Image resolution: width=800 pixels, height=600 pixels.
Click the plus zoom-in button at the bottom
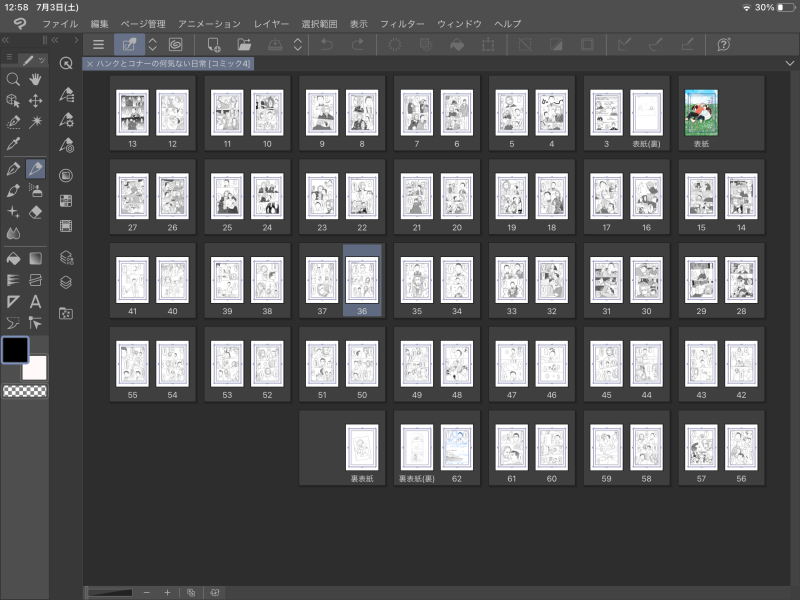click(x=167, y=592)
